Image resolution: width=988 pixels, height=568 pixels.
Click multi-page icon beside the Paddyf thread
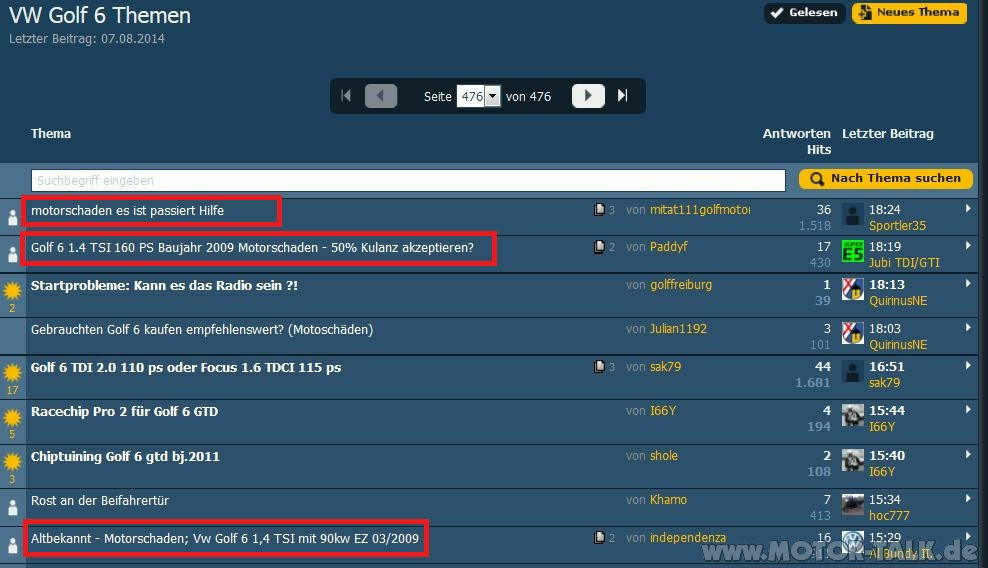(x=599, y=247)
